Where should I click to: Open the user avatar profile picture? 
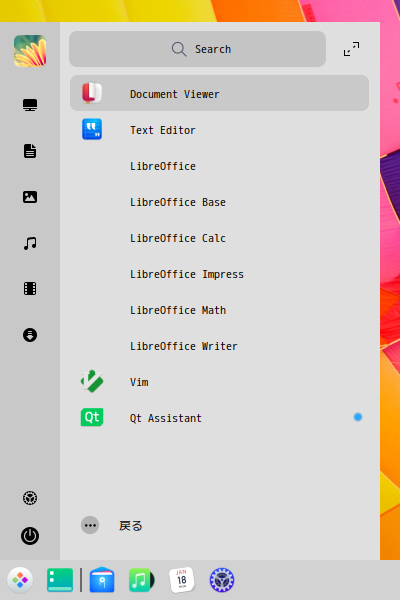(x=30, y=51)
